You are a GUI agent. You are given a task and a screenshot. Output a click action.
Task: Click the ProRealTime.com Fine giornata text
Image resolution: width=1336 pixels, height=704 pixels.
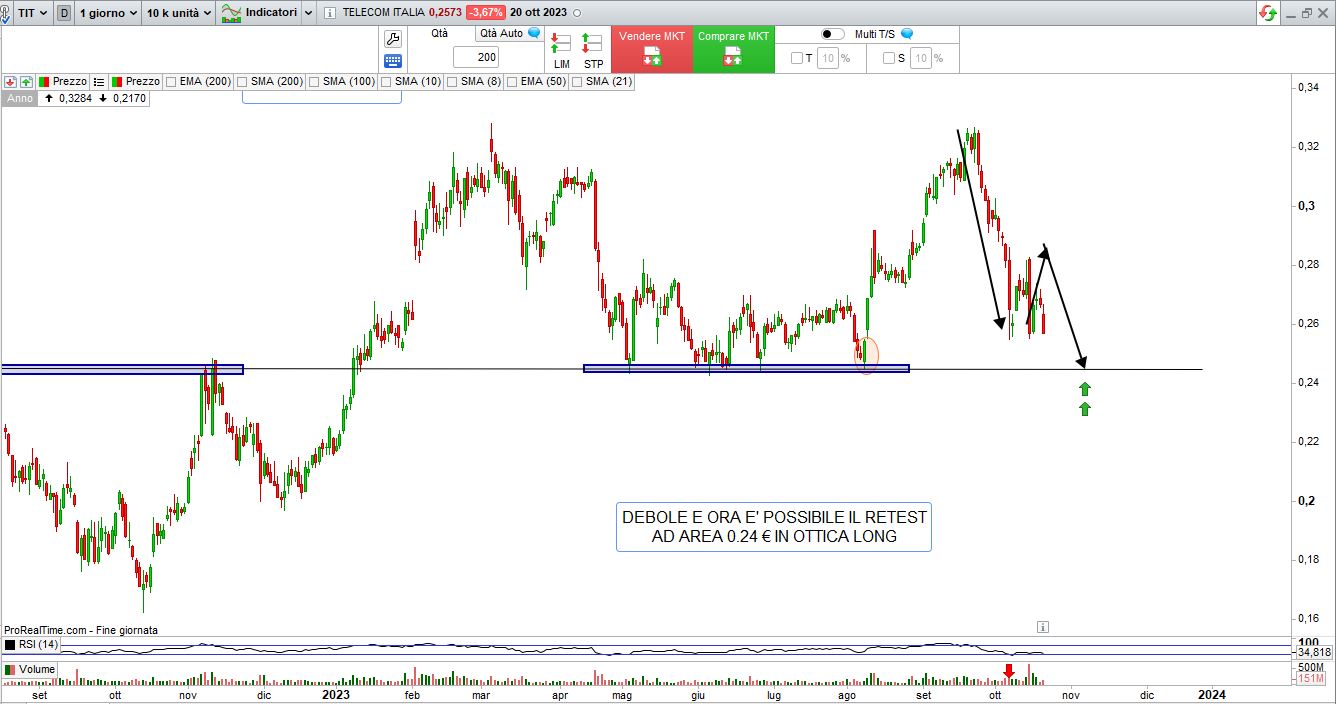pos(81,630)
